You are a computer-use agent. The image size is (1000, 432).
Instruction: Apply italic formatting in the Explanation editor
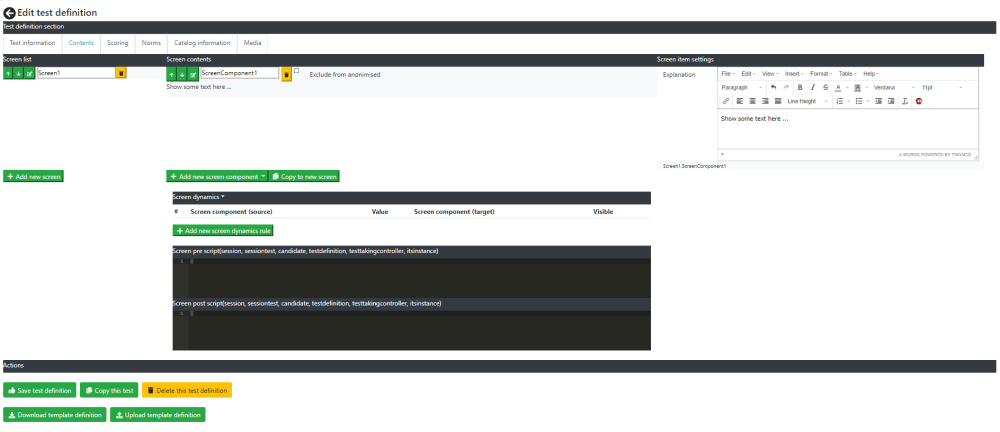[x=812, y=87]
